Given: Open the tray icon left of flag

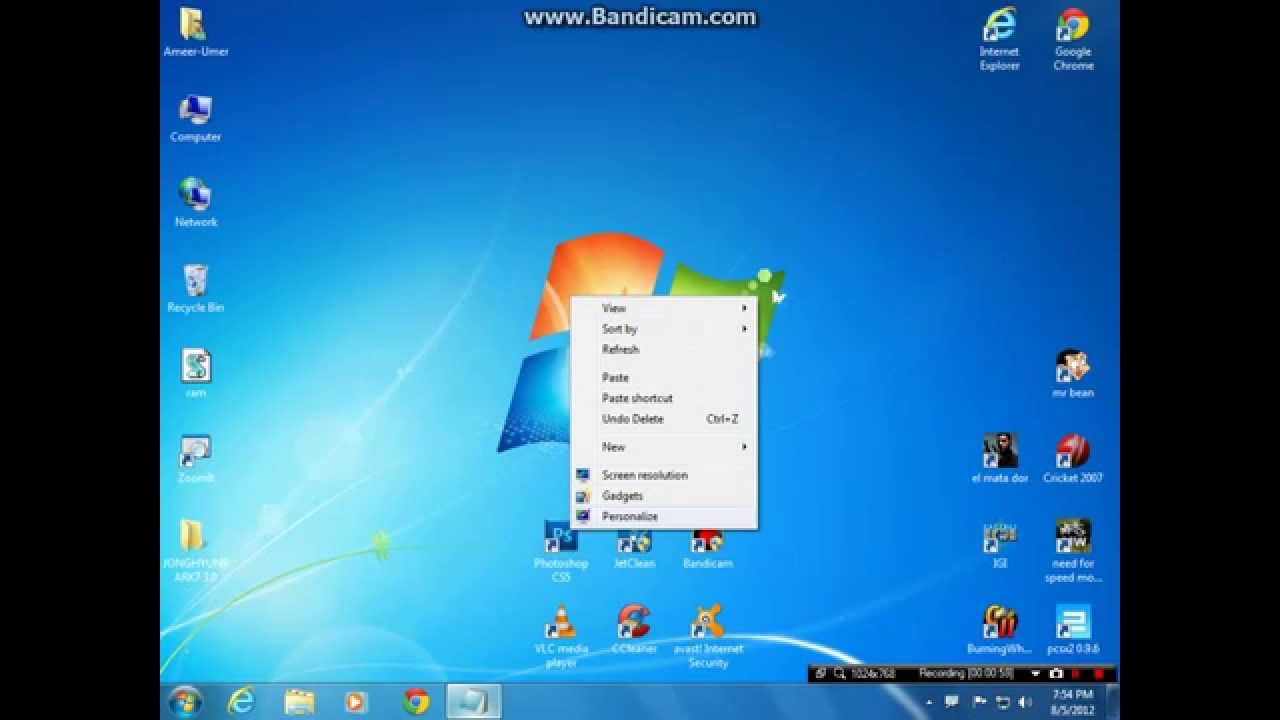Looking at the screenshot, I should 952,702.
